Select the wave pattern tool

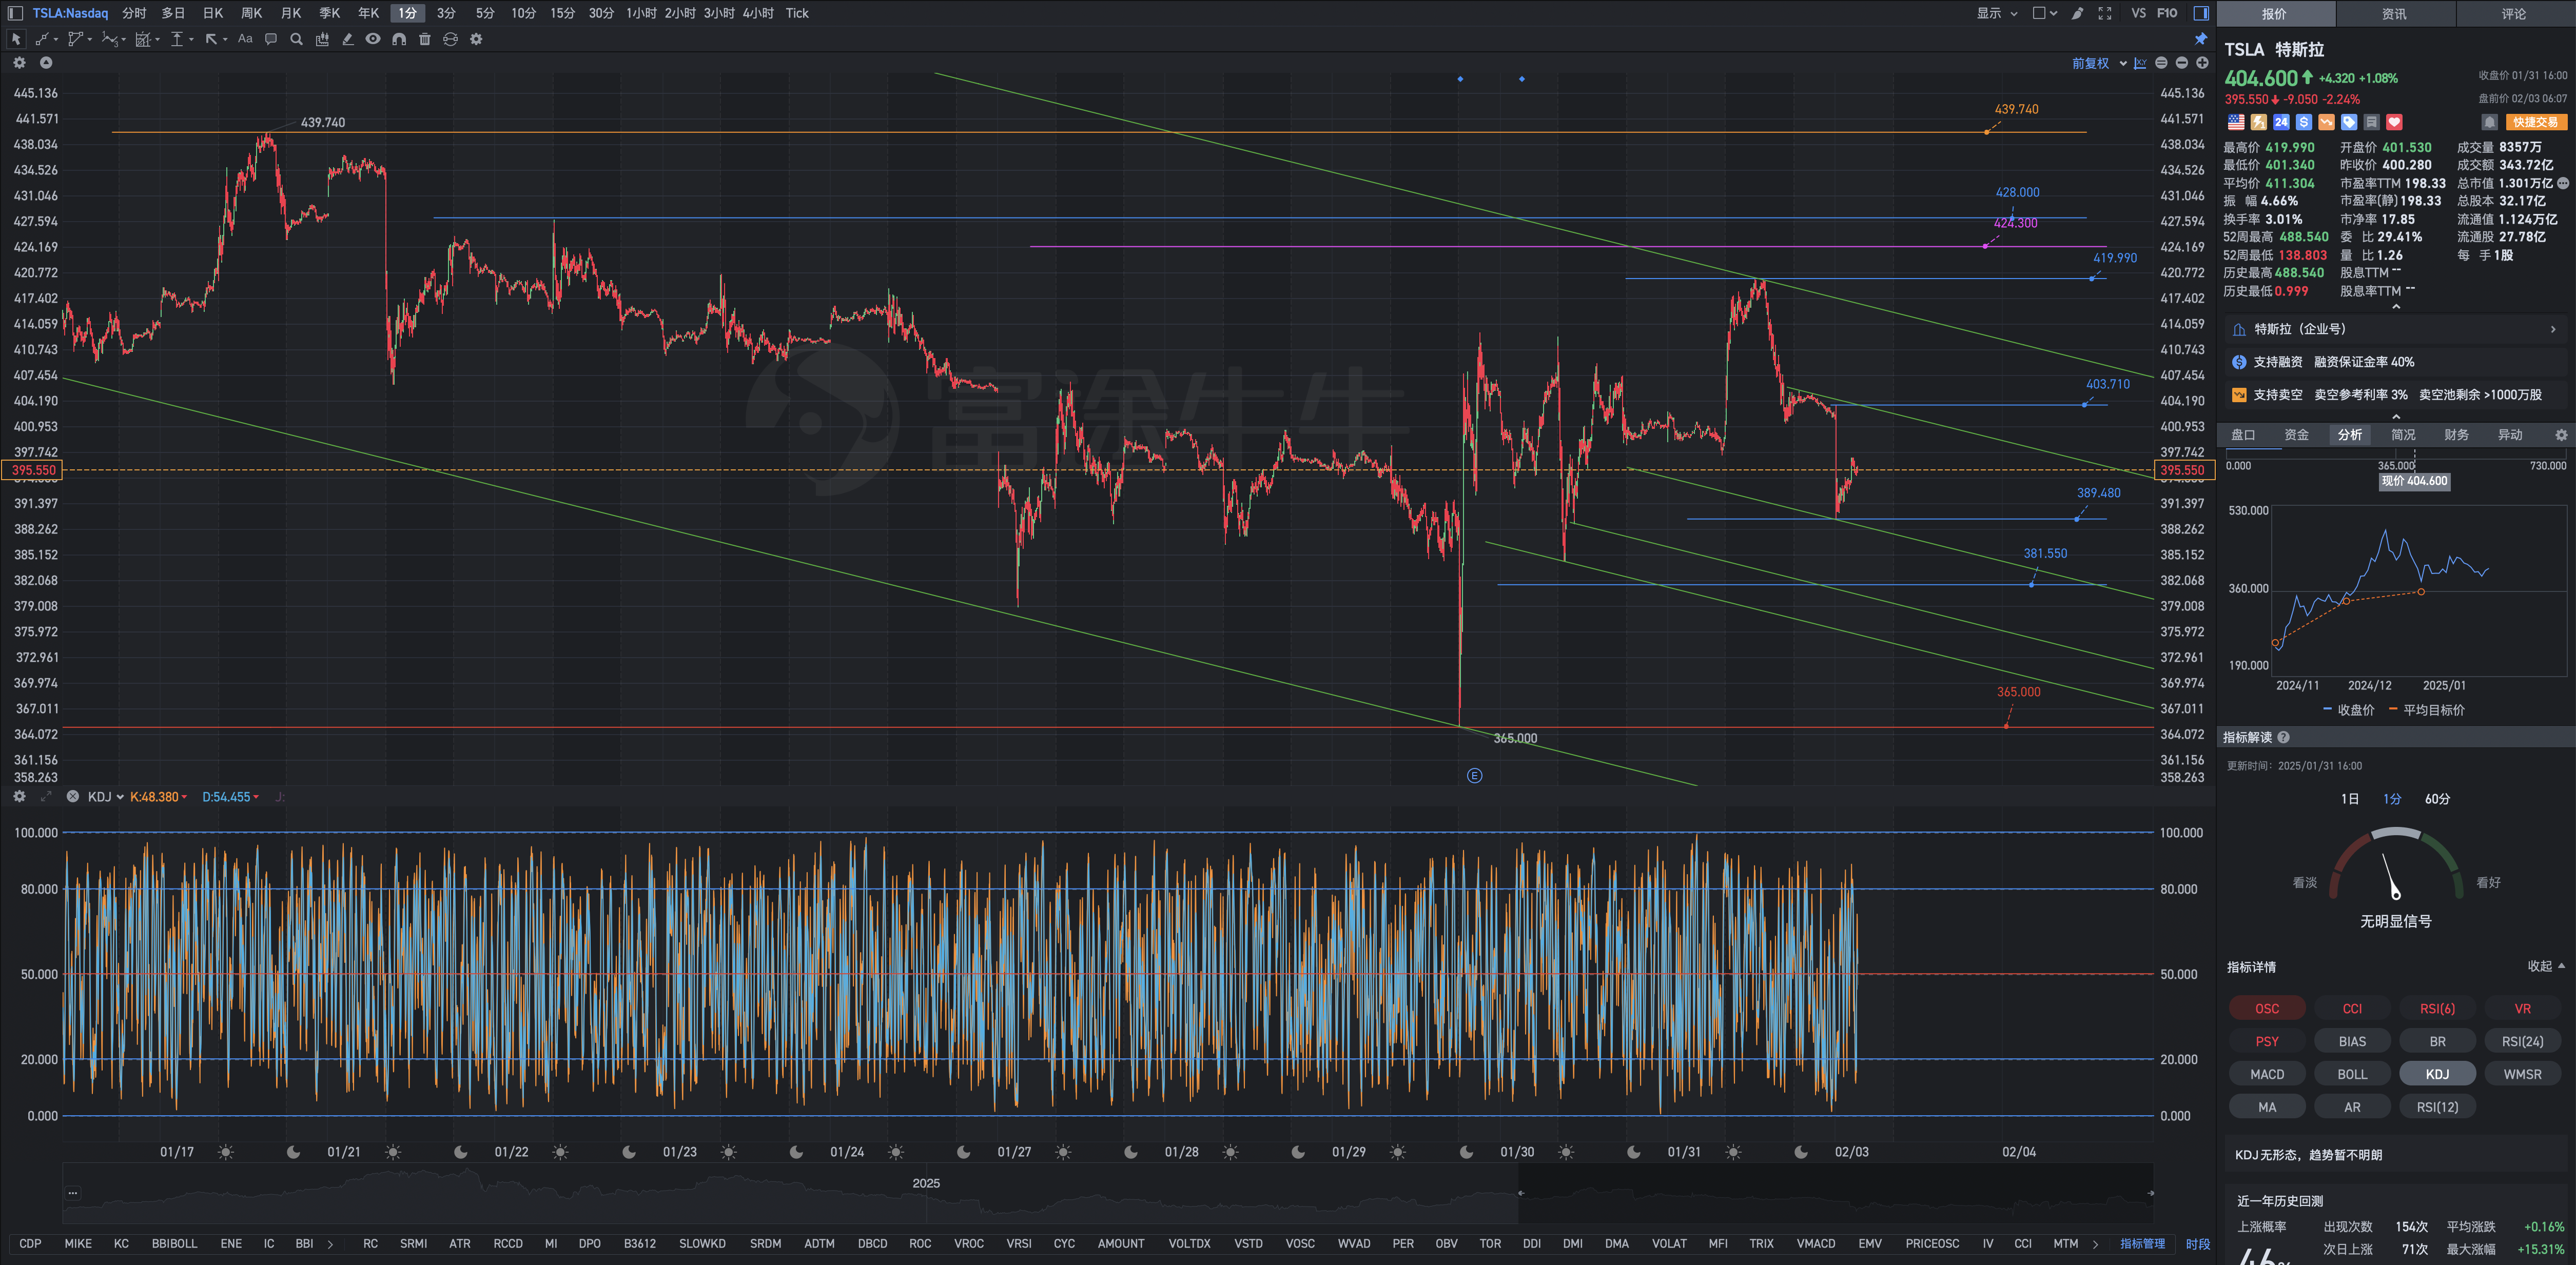point(109,39)
